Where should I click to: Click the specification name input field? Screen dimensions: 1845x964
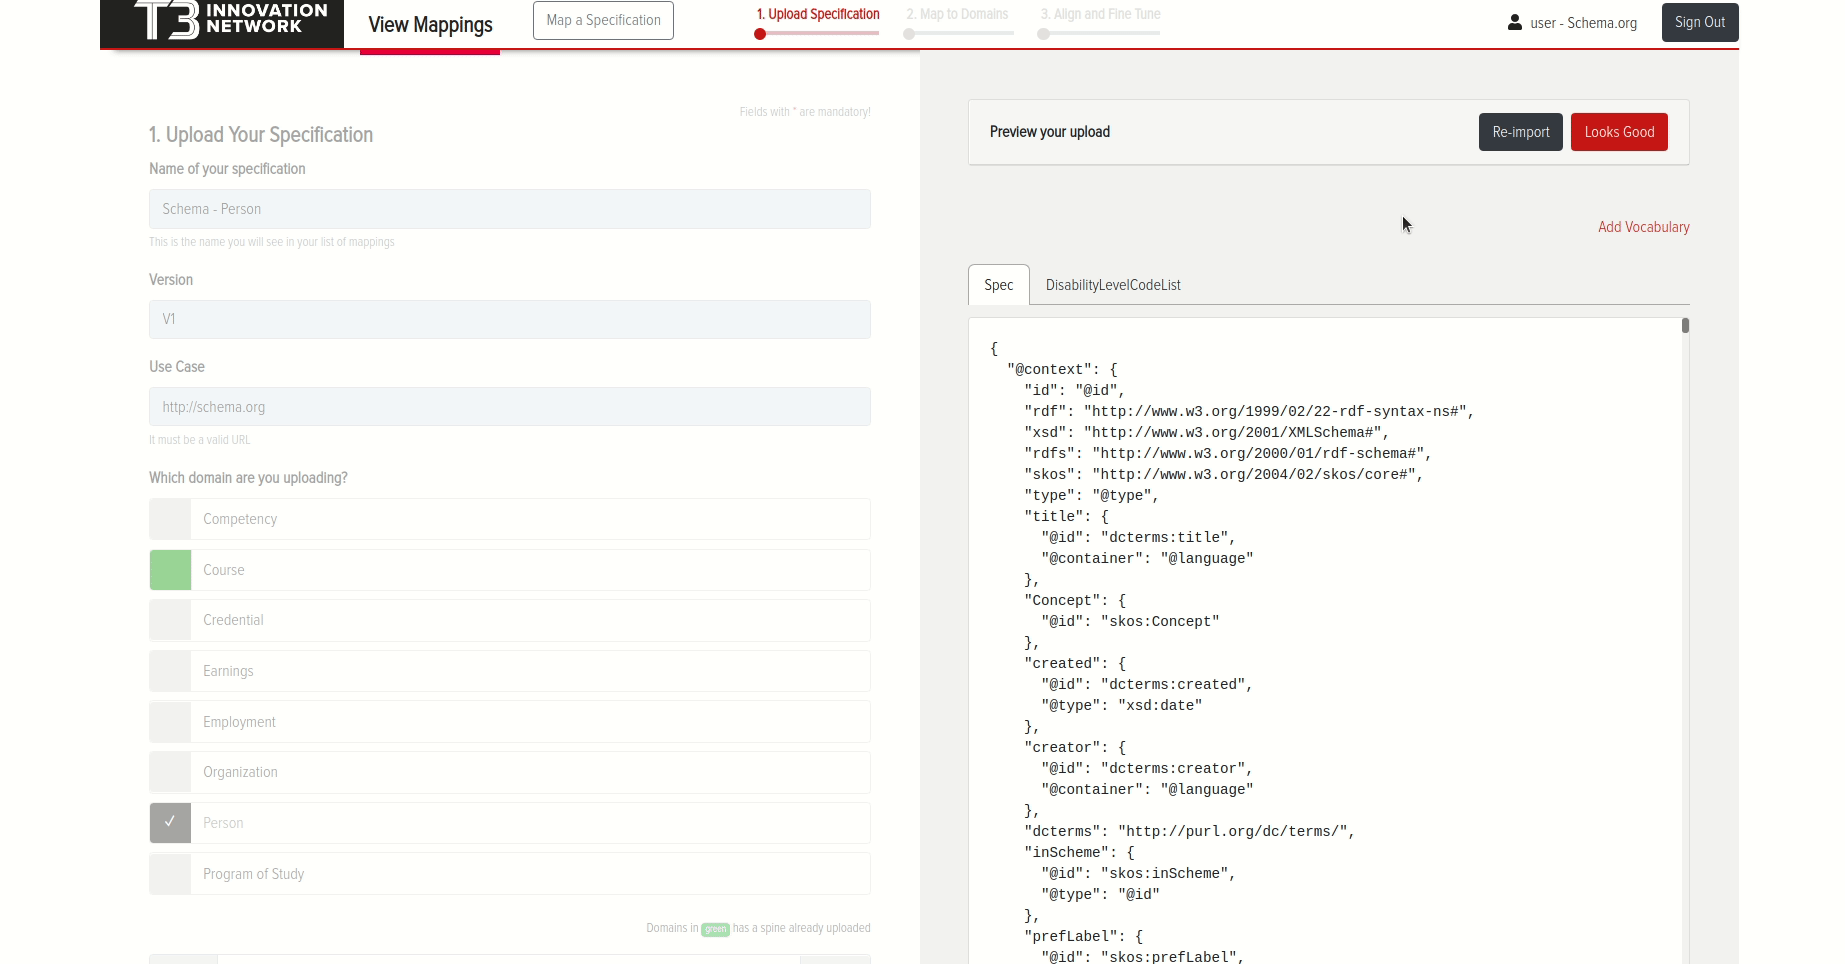click(x=510, y=209)
